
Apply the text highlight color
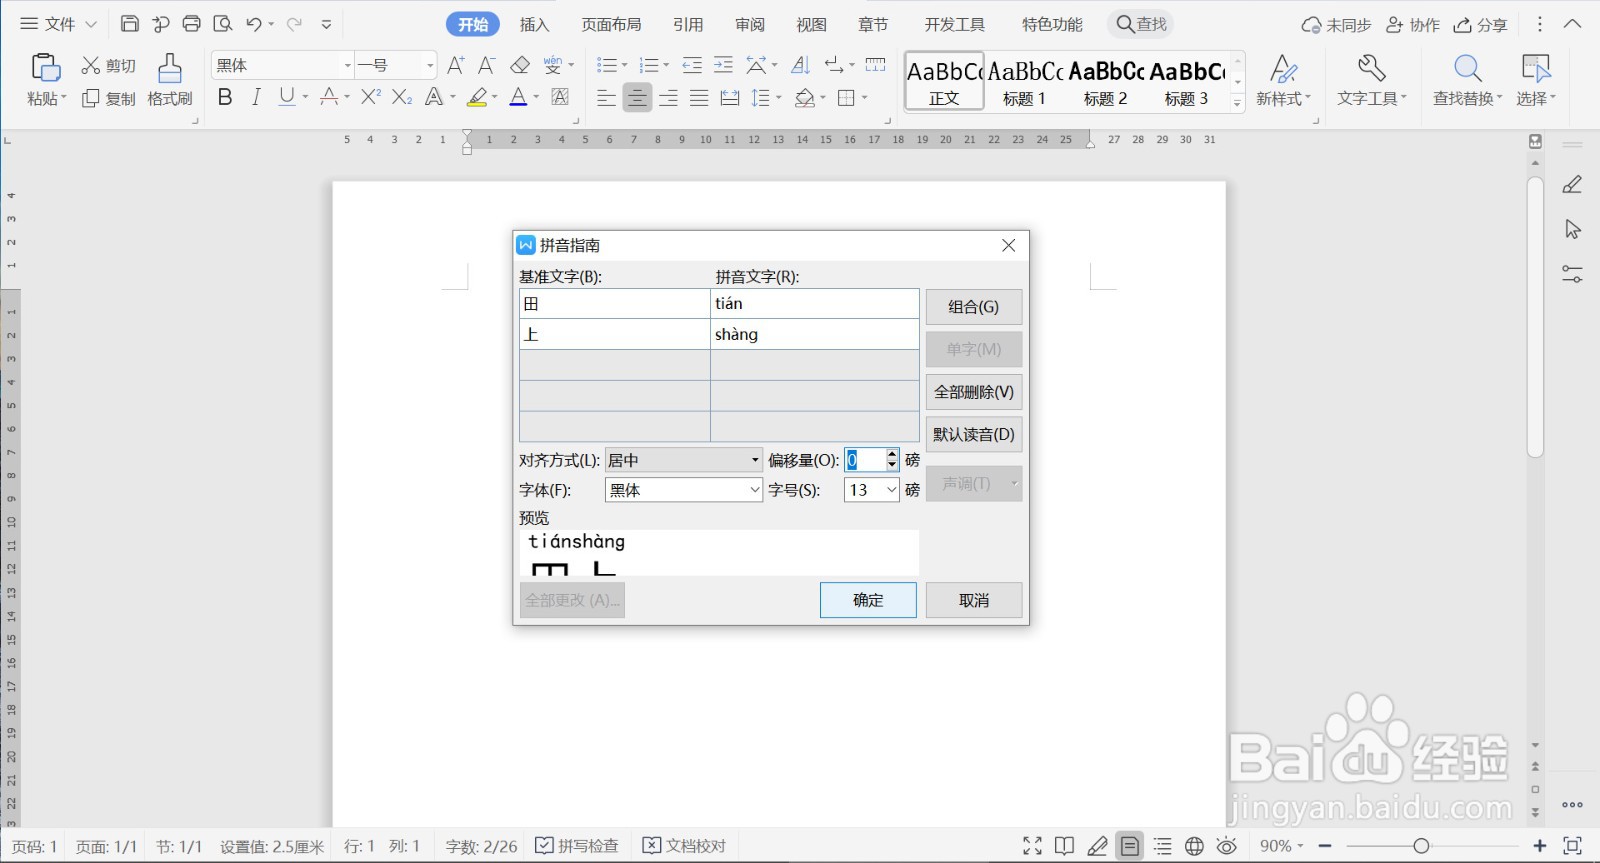(x=477, y=97)
